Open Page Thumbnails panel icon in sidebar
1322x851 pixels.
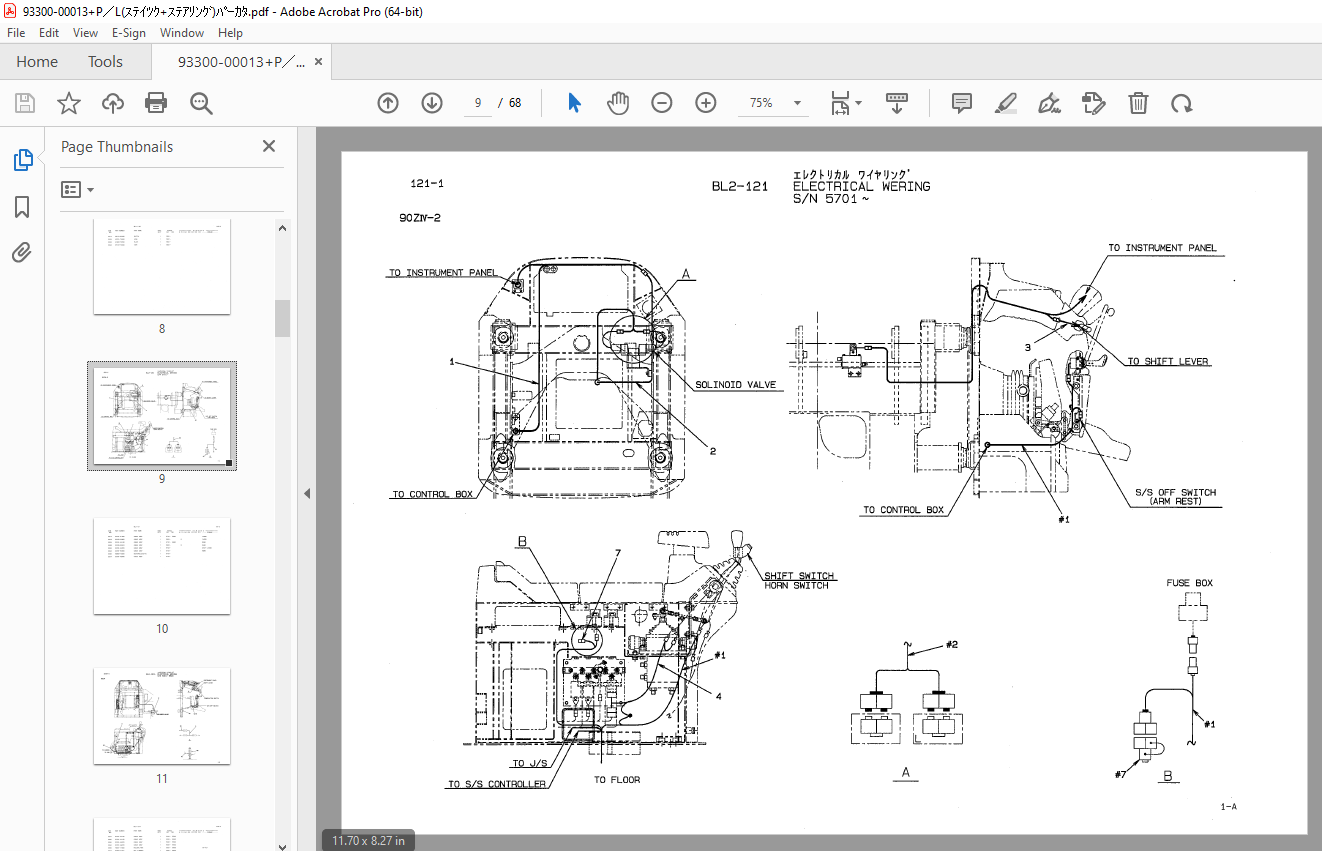(22, 160)
